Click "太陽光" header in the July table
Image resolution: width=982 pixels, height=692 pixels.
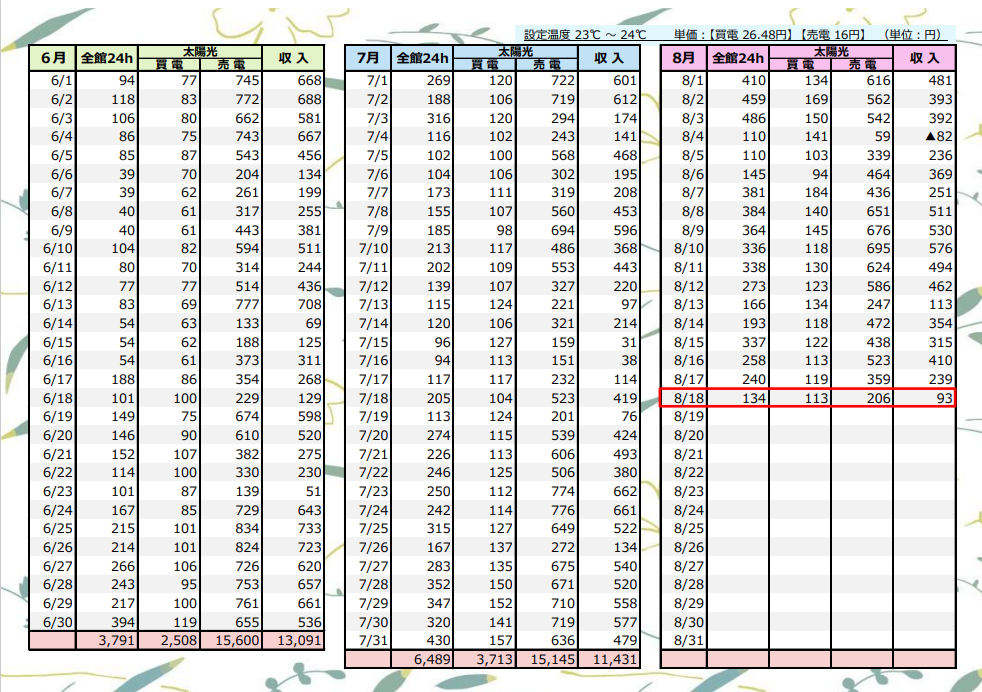coord(515,51)
